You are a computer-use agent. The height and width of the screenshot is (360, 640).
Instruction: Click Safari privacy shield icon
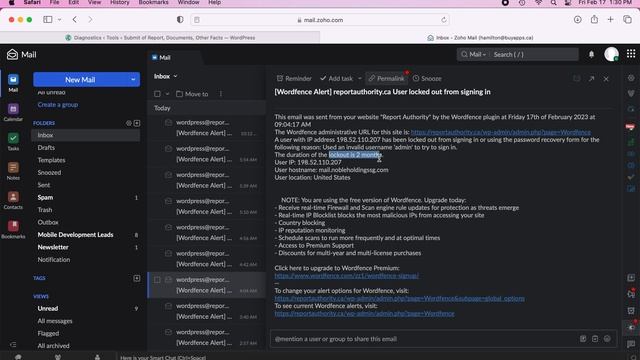180,20
